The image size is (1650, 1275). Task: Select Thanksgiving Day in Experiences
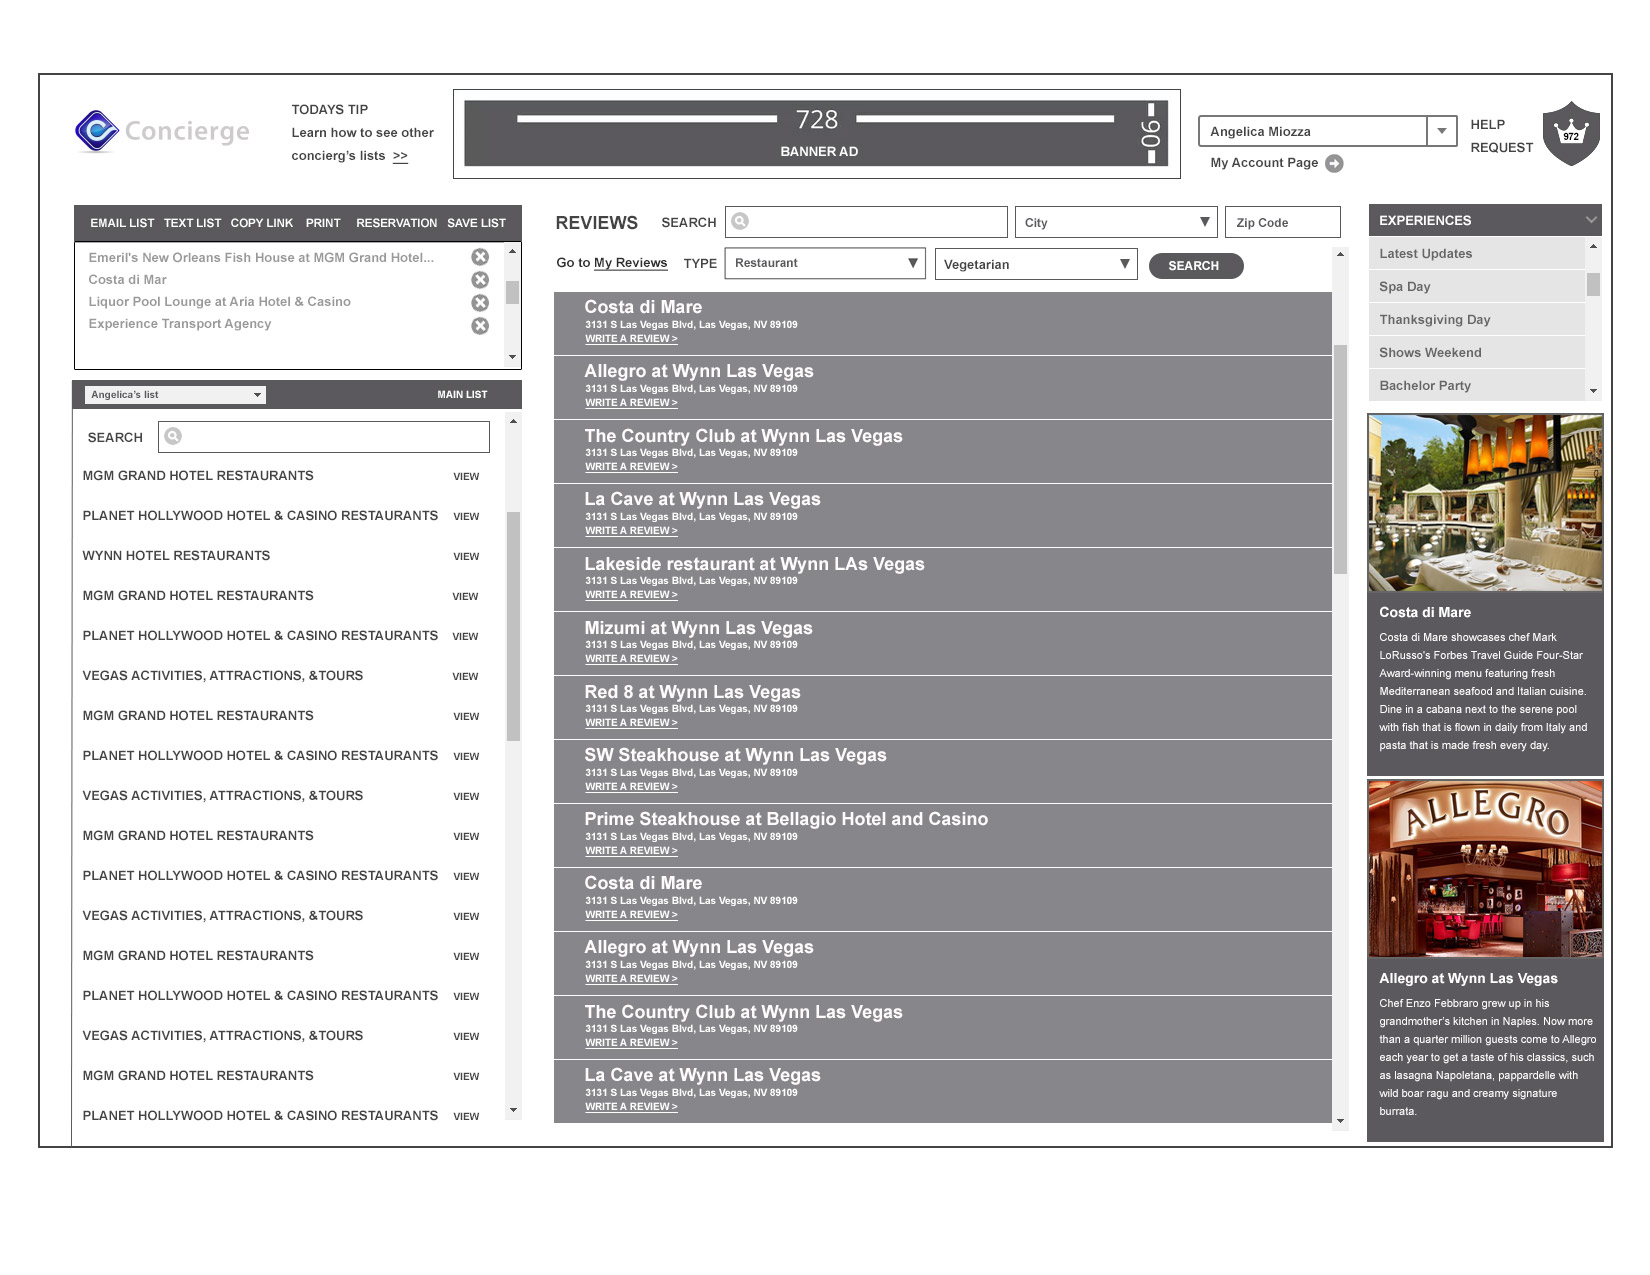tap(1477, 320)
